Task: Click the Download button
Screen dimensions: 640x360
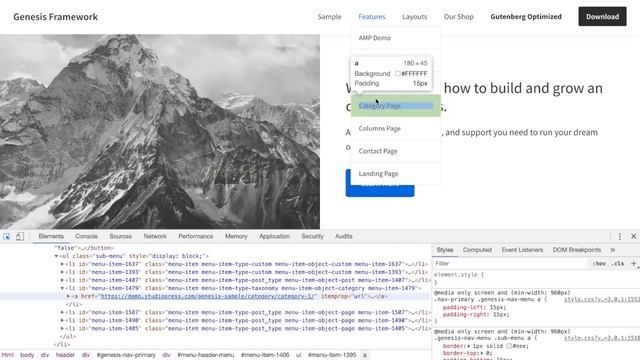Action: point(602,16)
